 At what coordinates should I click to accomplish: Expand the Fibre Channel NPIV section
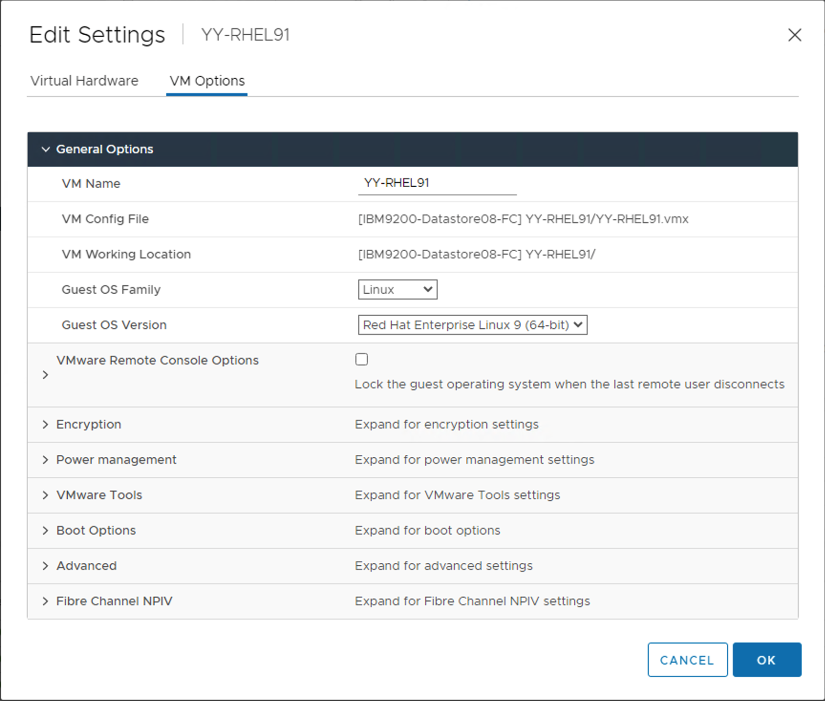(45, 601)
